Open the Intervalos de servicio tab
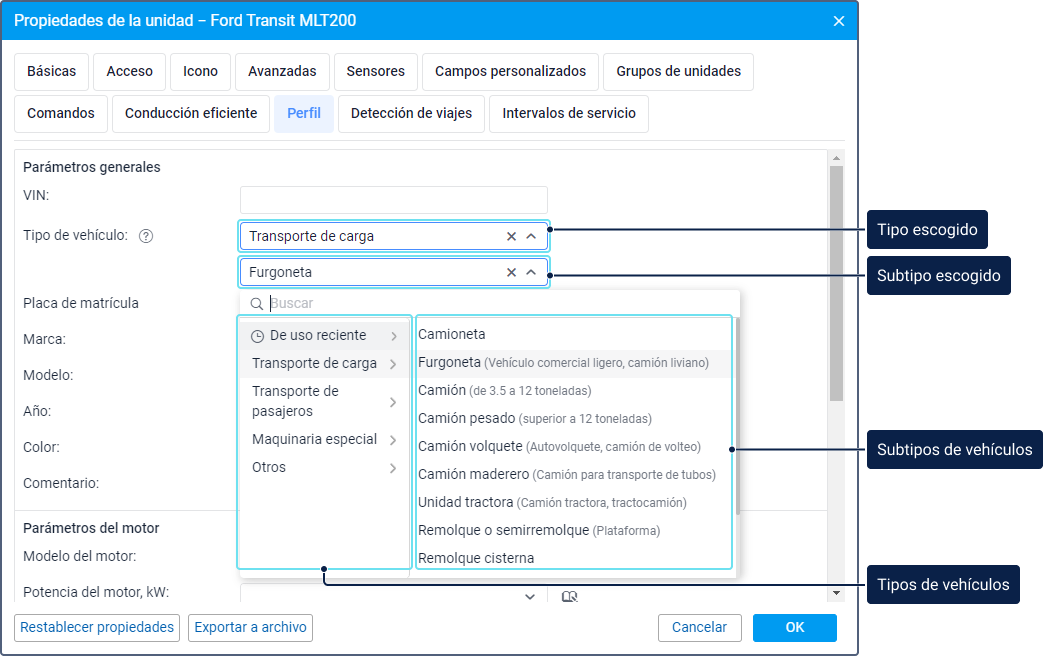The height and width of the screenshot is (656, 1045). (x=569, y=114)
